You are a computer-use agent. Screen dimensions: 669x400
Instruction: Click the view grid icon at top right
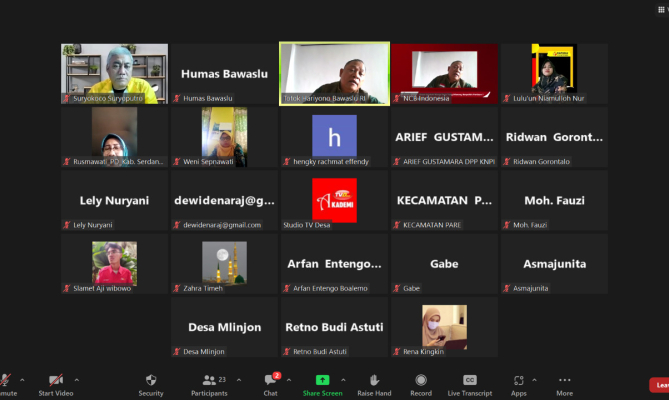point(662,8)
